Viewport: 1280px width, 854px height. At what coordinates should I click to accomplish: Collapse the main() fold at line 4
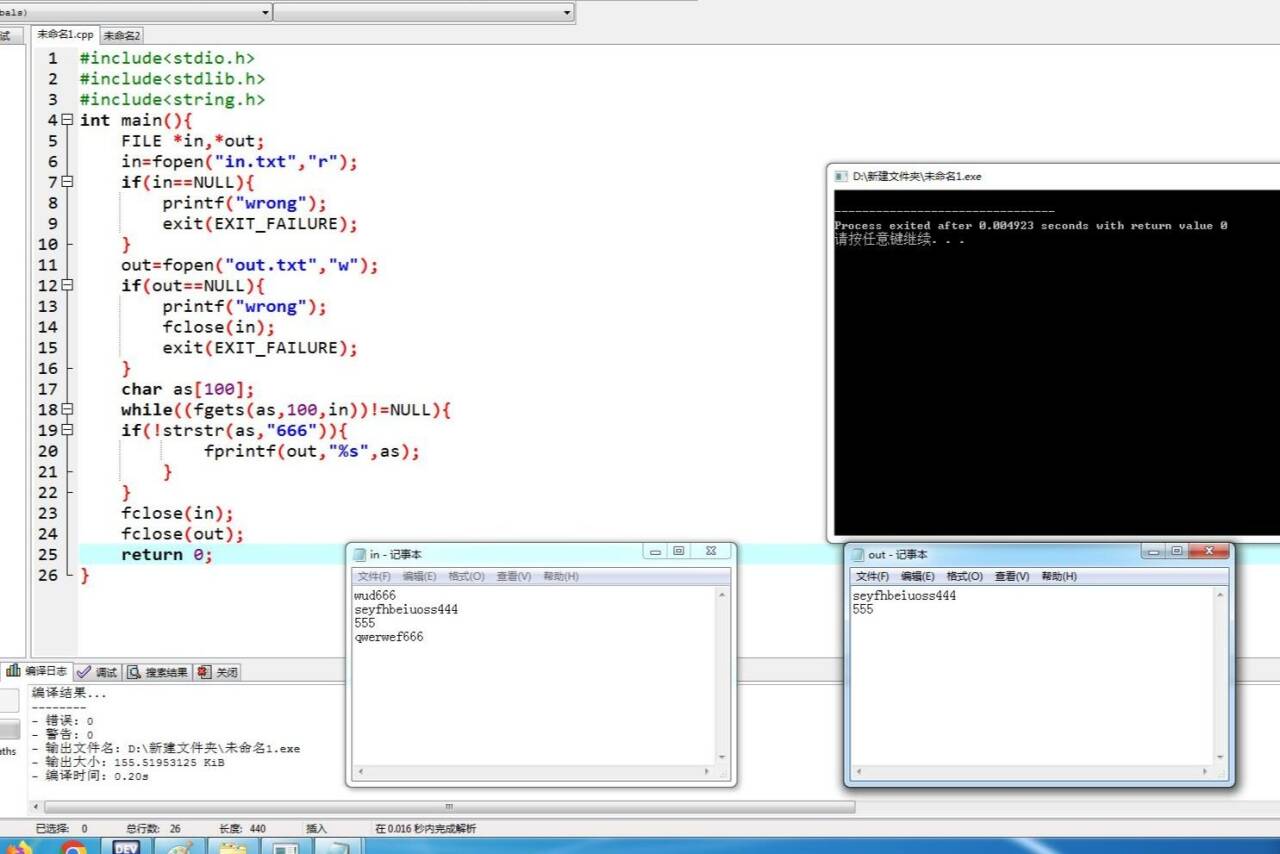[67, 120]
